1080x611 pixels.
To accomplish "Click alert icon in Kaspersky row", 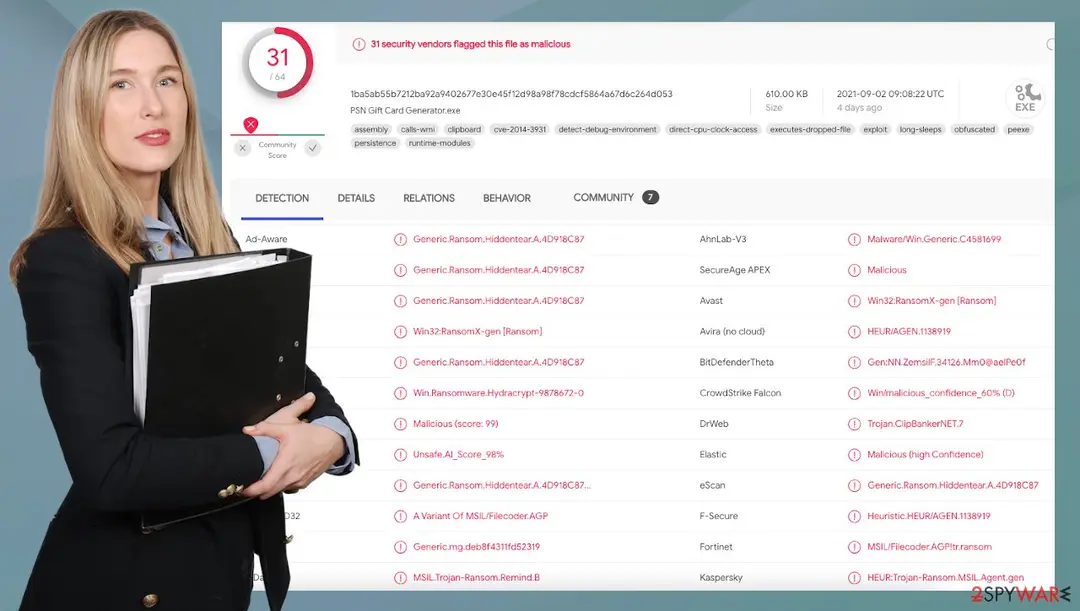I will coord(854,578).
